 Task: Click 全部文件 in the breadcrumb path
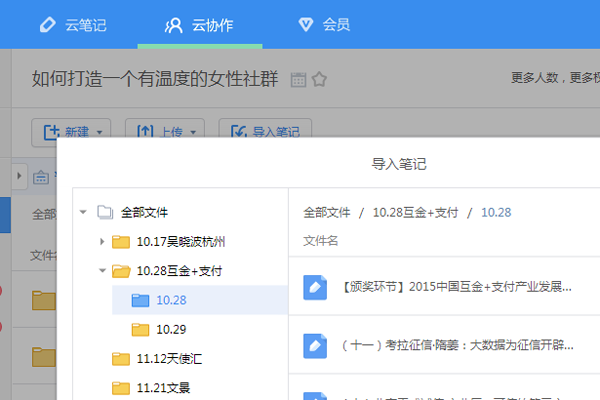(x=327, y=212)
